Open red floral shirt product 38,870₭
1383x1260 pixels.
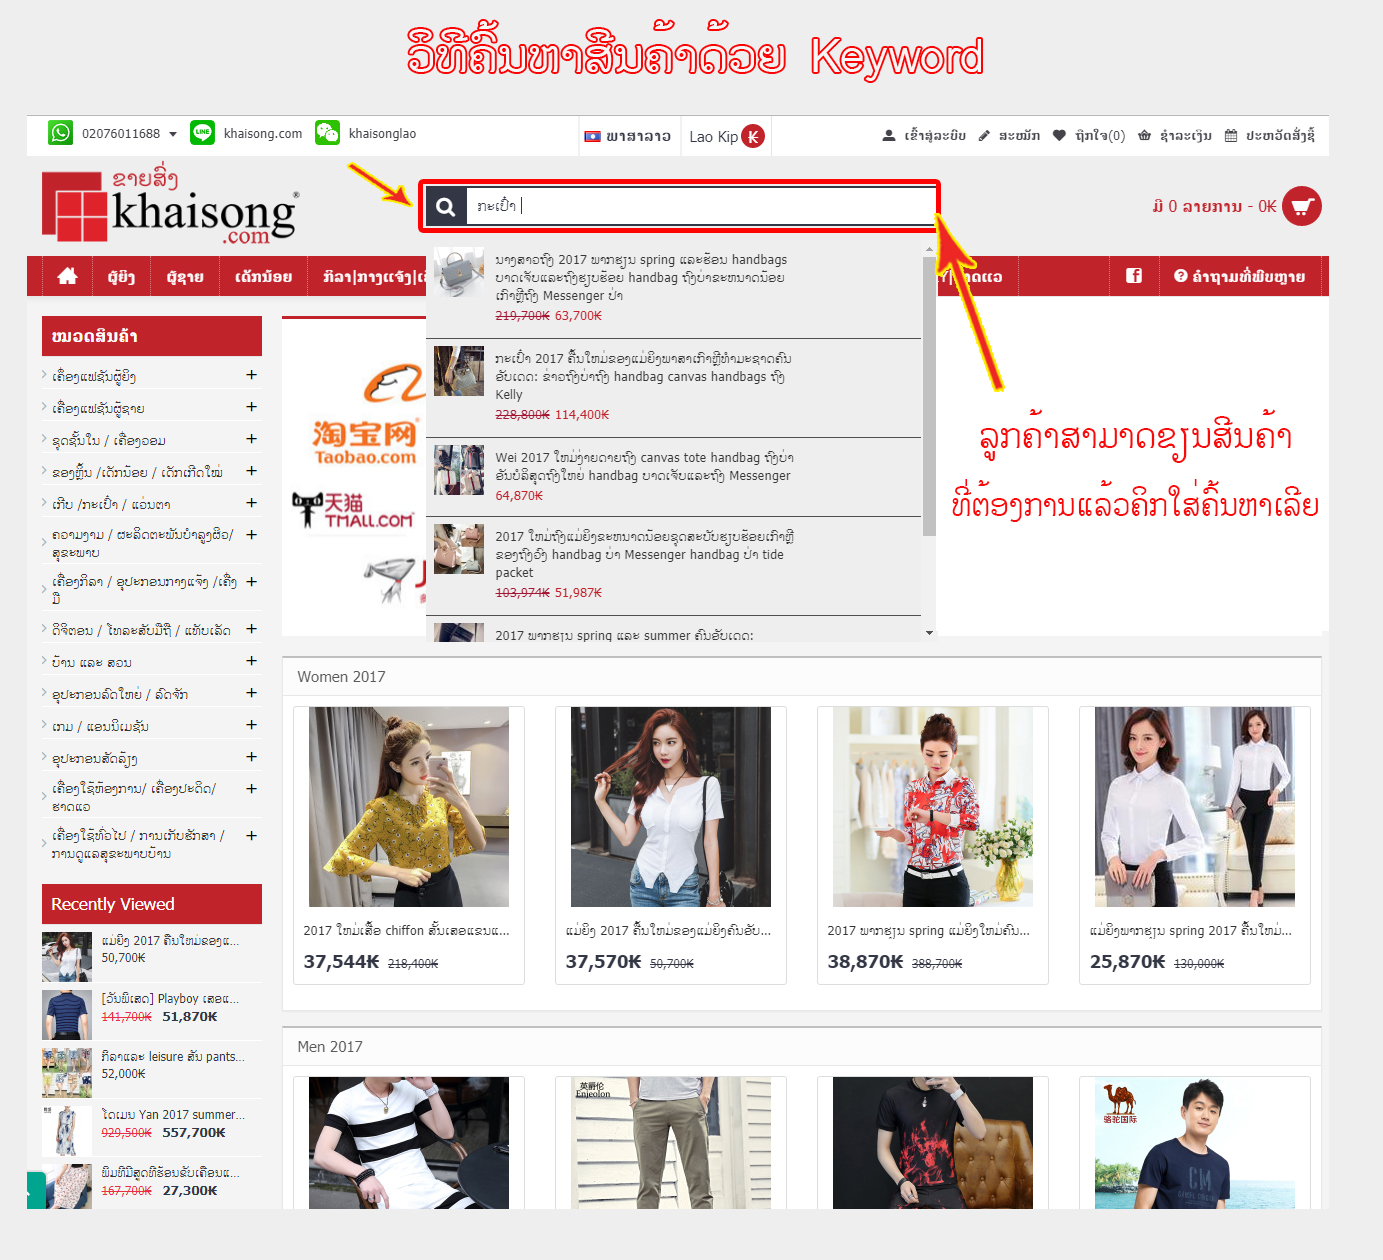(x=933, y=845)
